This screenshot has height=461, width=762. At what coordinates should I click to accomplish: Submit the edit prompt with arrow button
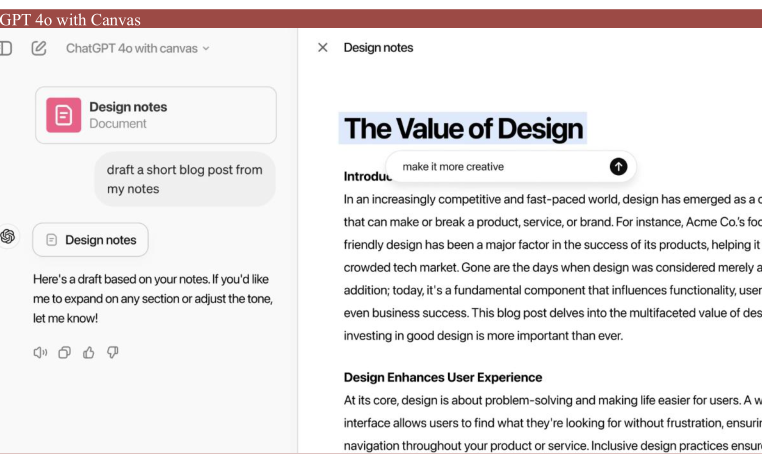[618, 167]
